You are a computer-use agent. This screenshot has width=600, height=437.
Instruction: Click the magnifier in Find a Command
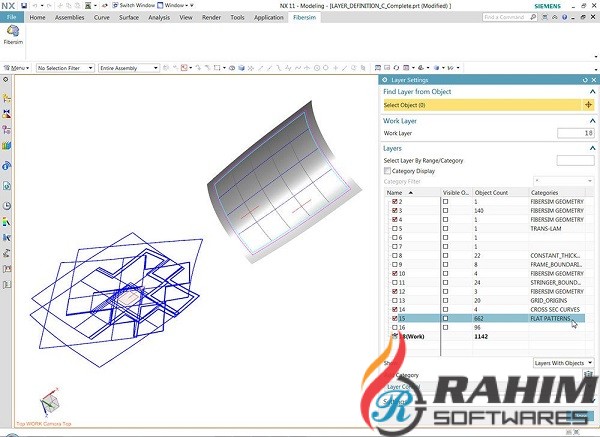coord(533,17)
